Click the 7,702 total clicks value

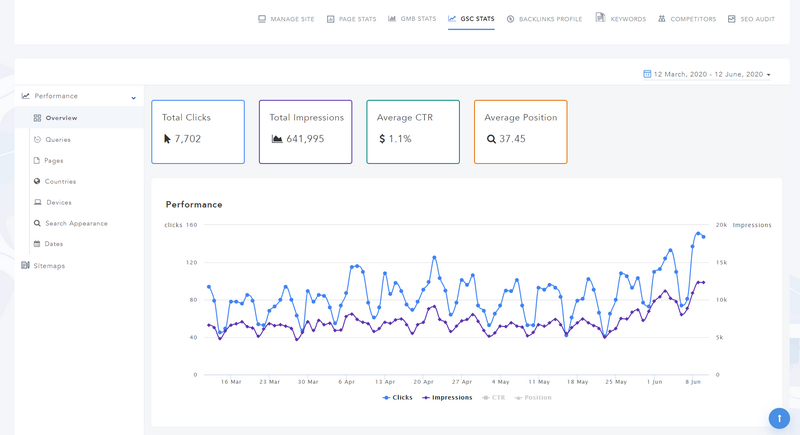coord(188,139)
